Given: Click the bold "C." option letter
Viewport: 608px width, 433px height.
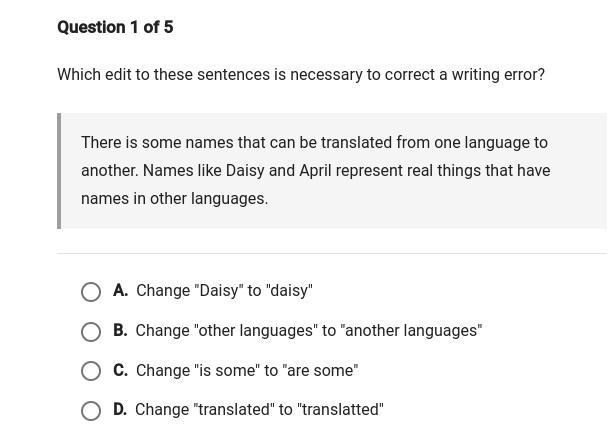Looking at the screenshot, I should click(x=120, y=371).
